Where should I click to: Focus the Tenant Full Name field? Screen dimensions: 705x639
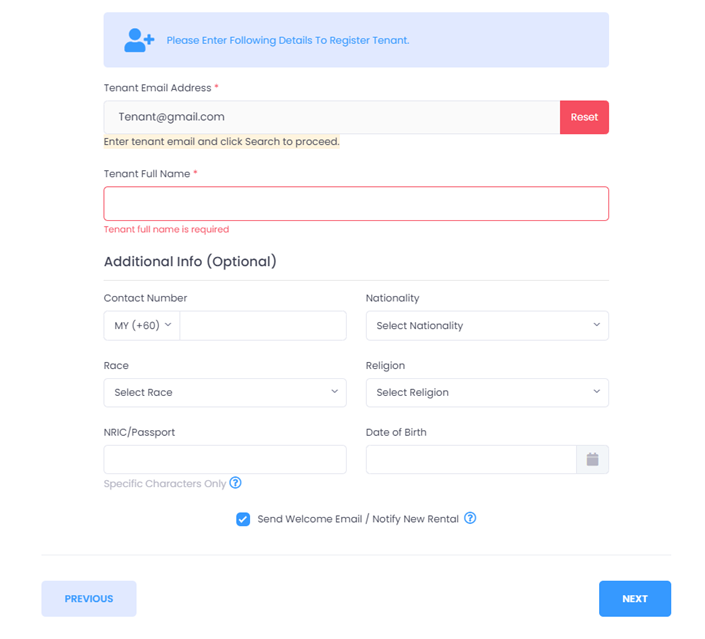[356, 203]
